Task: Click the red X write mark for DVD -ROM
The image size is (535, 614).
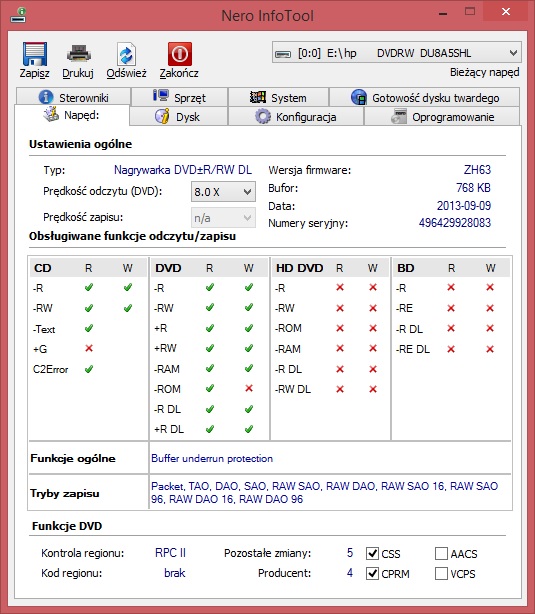Action: pyautogui.click(x=249, y=388)
